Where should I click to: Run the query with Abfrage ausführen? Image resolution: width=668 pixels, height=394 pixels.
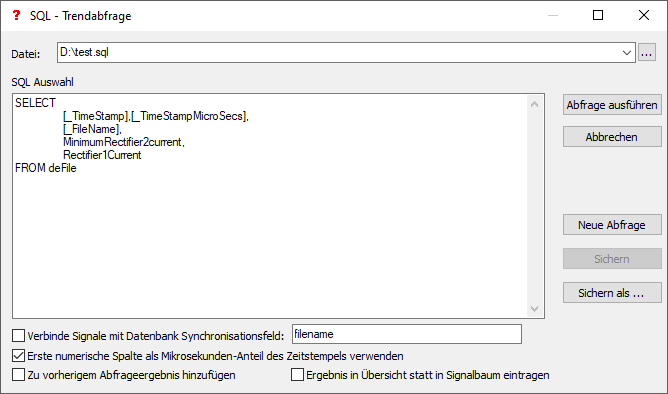(x=612, y=105)
